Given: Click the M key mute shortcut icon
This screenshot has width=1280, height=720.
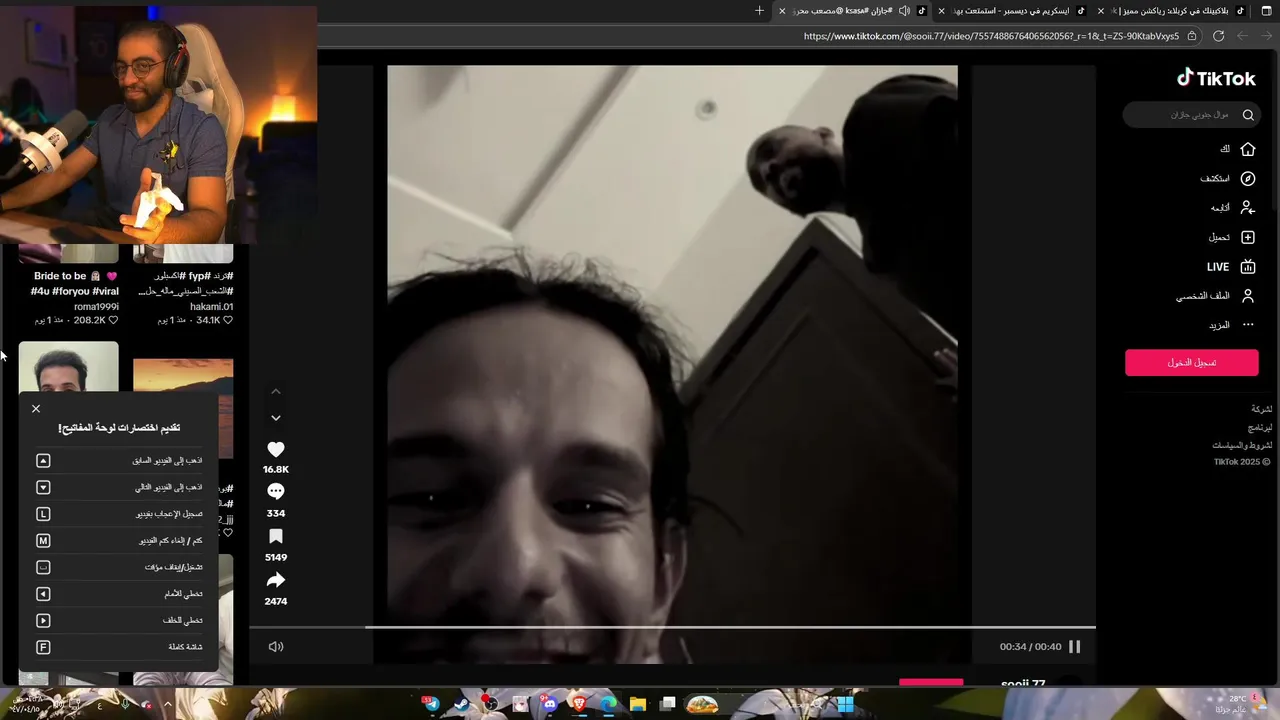Looking at the screenshot, I should (x=43, y=541).
